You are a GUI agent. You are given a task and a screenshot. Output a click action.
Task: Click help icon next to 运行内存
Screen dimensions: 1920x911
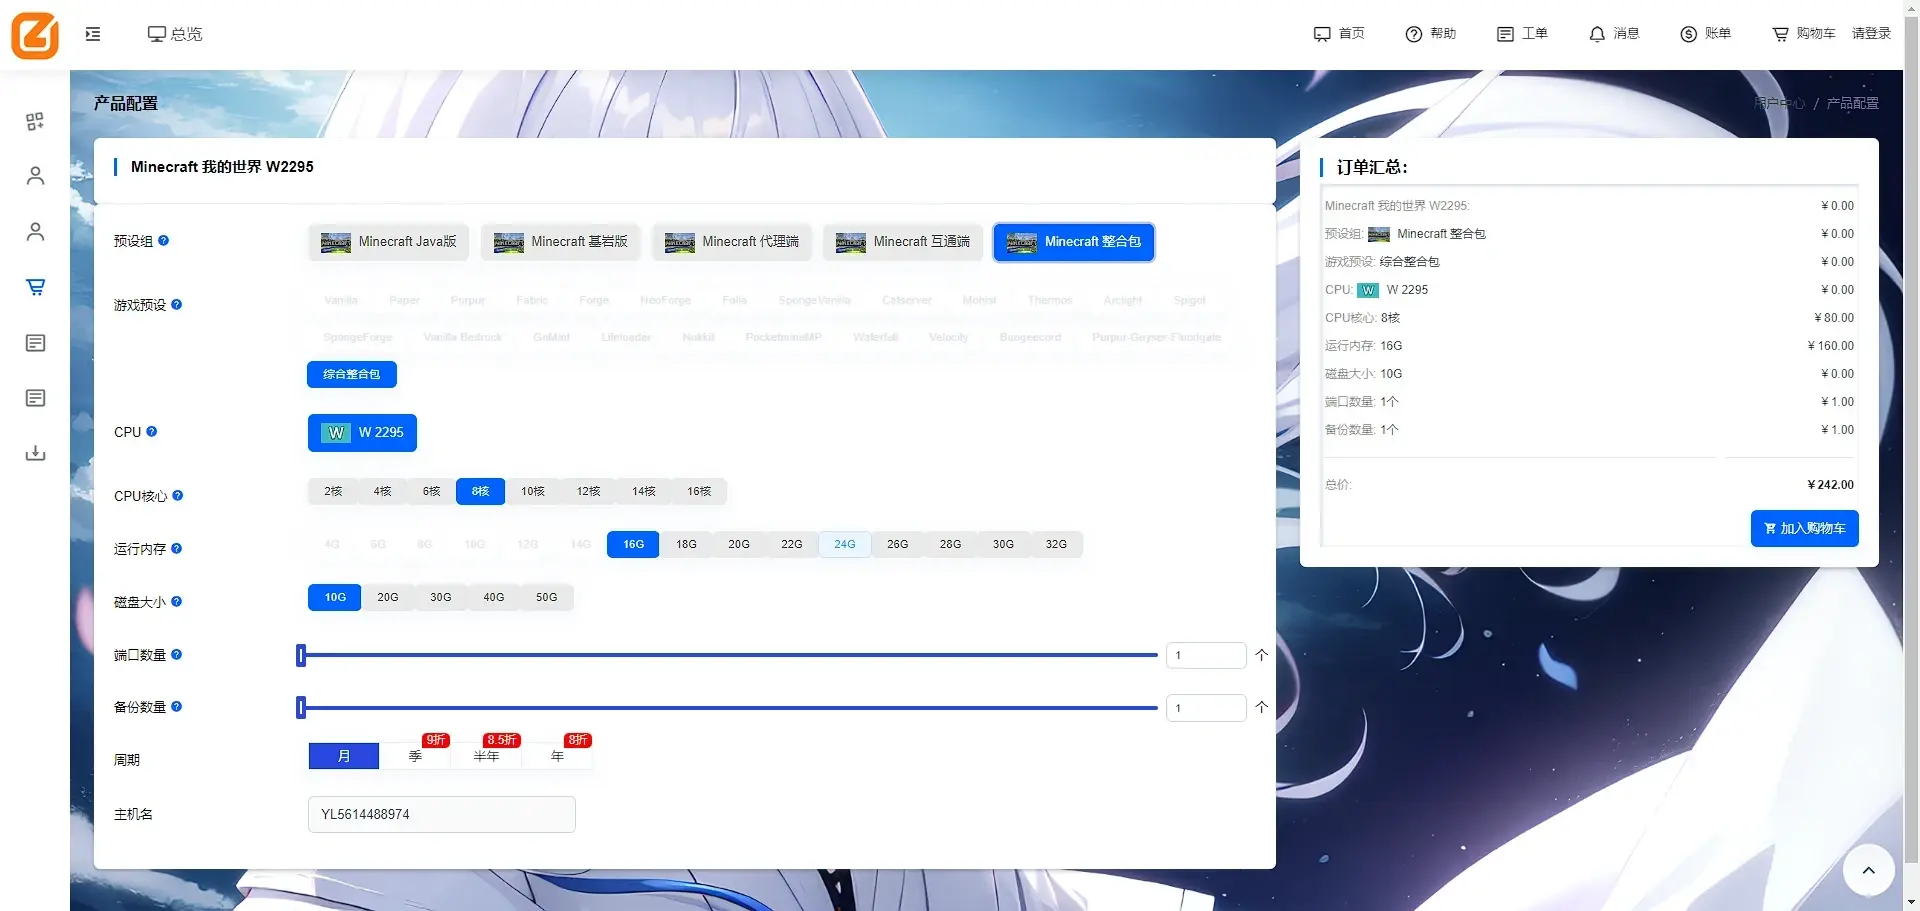pyautogui.click(x=177, y=548)
